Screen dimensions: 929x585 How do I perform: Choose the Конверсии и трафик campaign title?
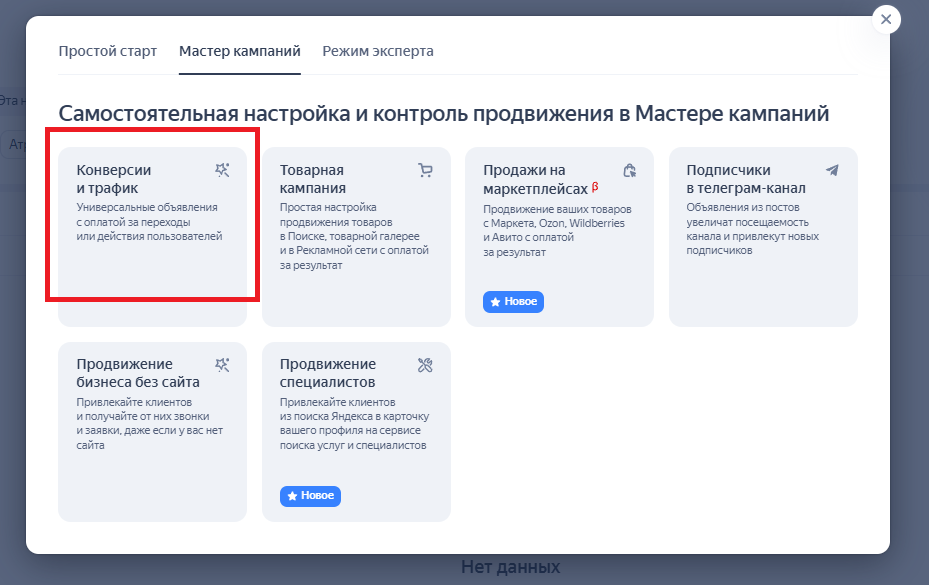(x=114, y=179)
